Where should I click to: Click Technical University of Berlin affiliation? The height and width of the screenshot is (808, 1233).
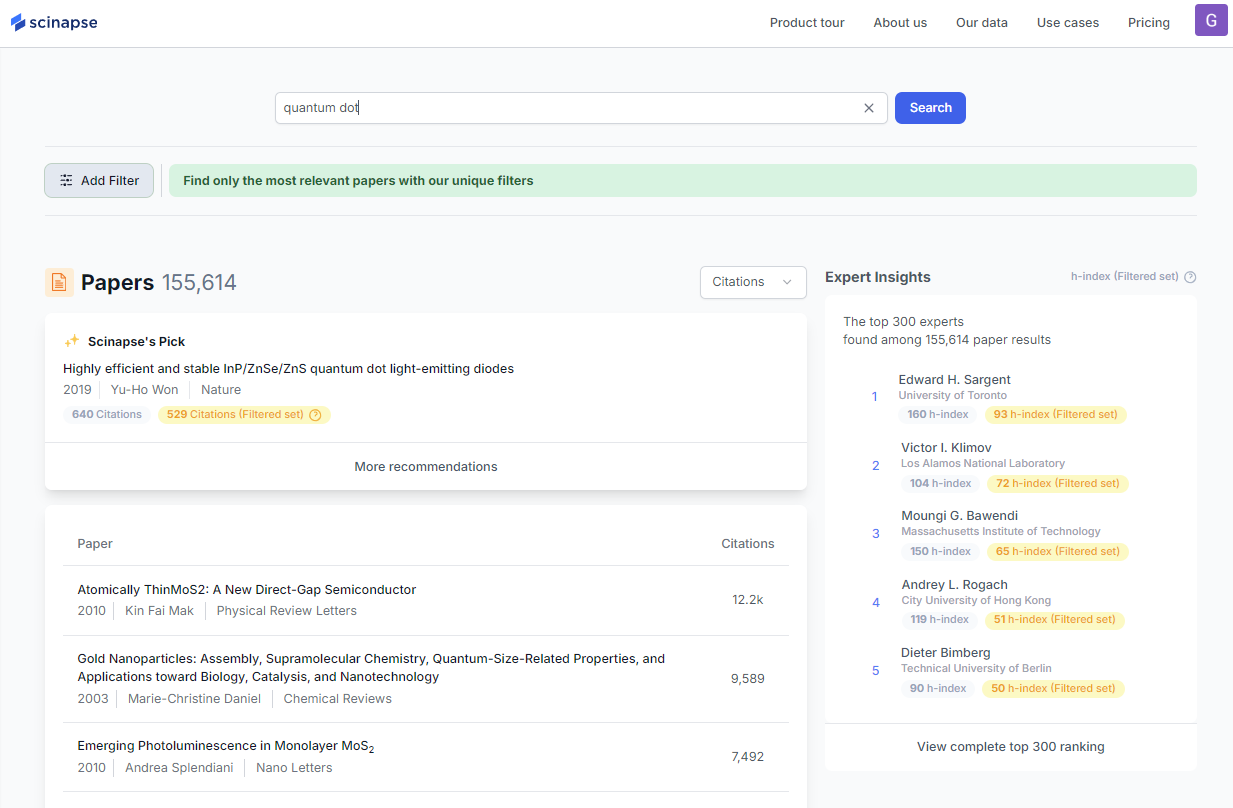(x=976, y=668)
